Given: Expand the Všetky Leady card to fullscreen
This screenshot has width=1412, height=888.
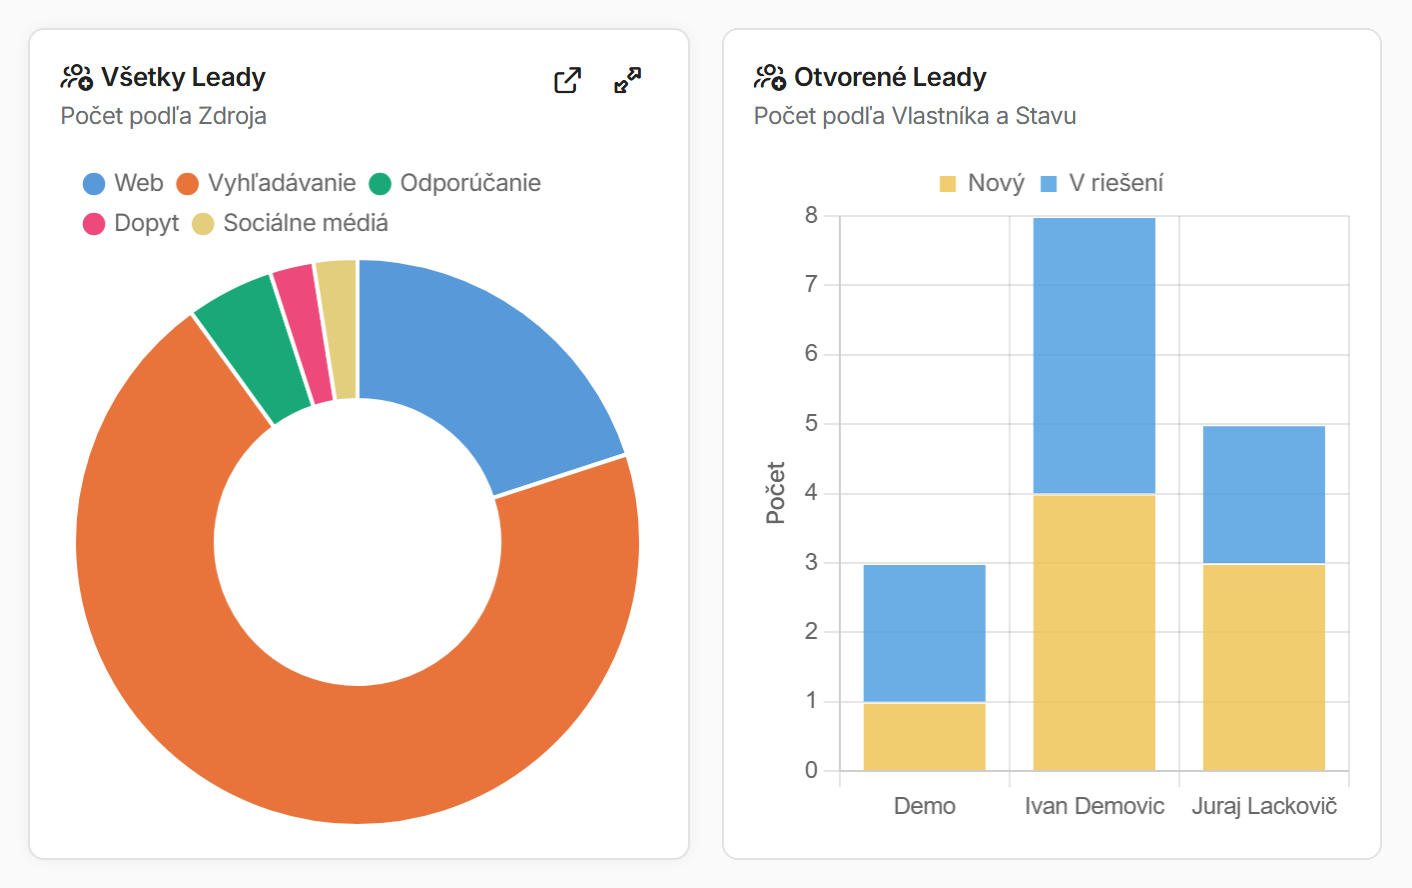Looking at the screenshot, I should click(628, 80).
